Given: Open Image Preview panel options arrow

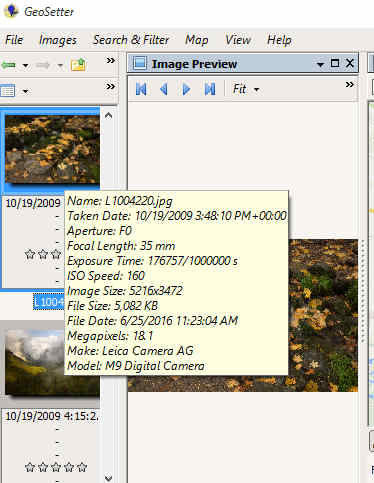Looking at the screenshot, I should pyautogui.click(x=320, y=64).
